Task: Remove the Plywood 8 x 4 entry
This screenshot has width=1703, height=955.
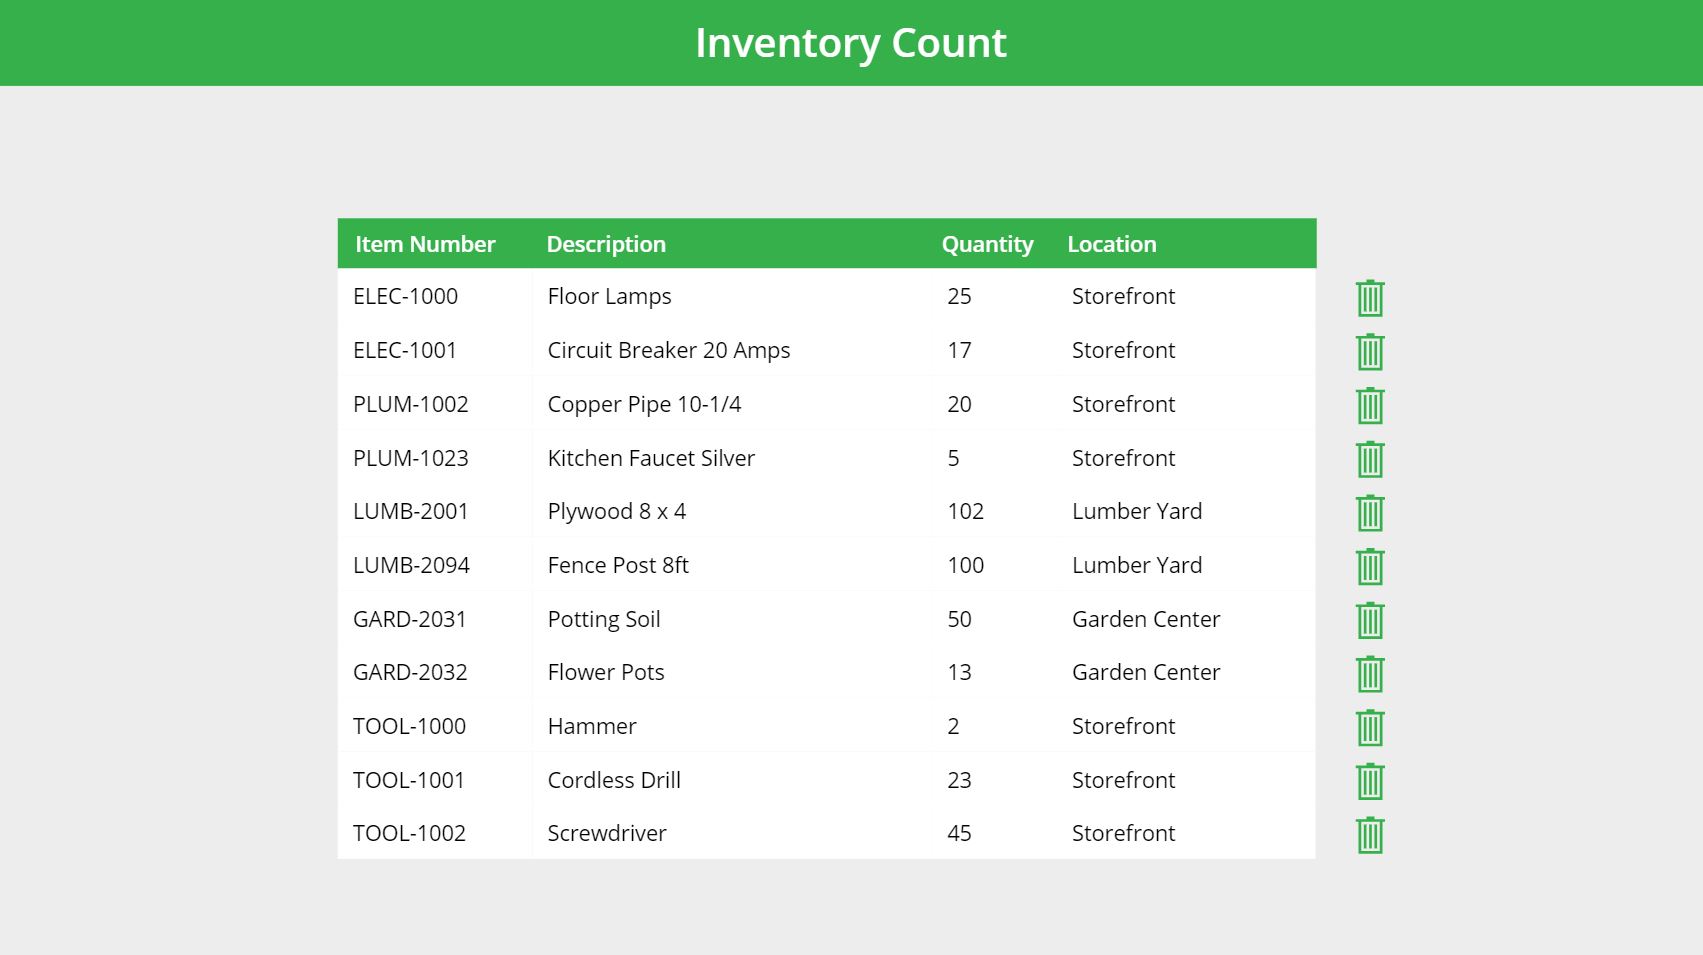Action: pos(1369,512)
